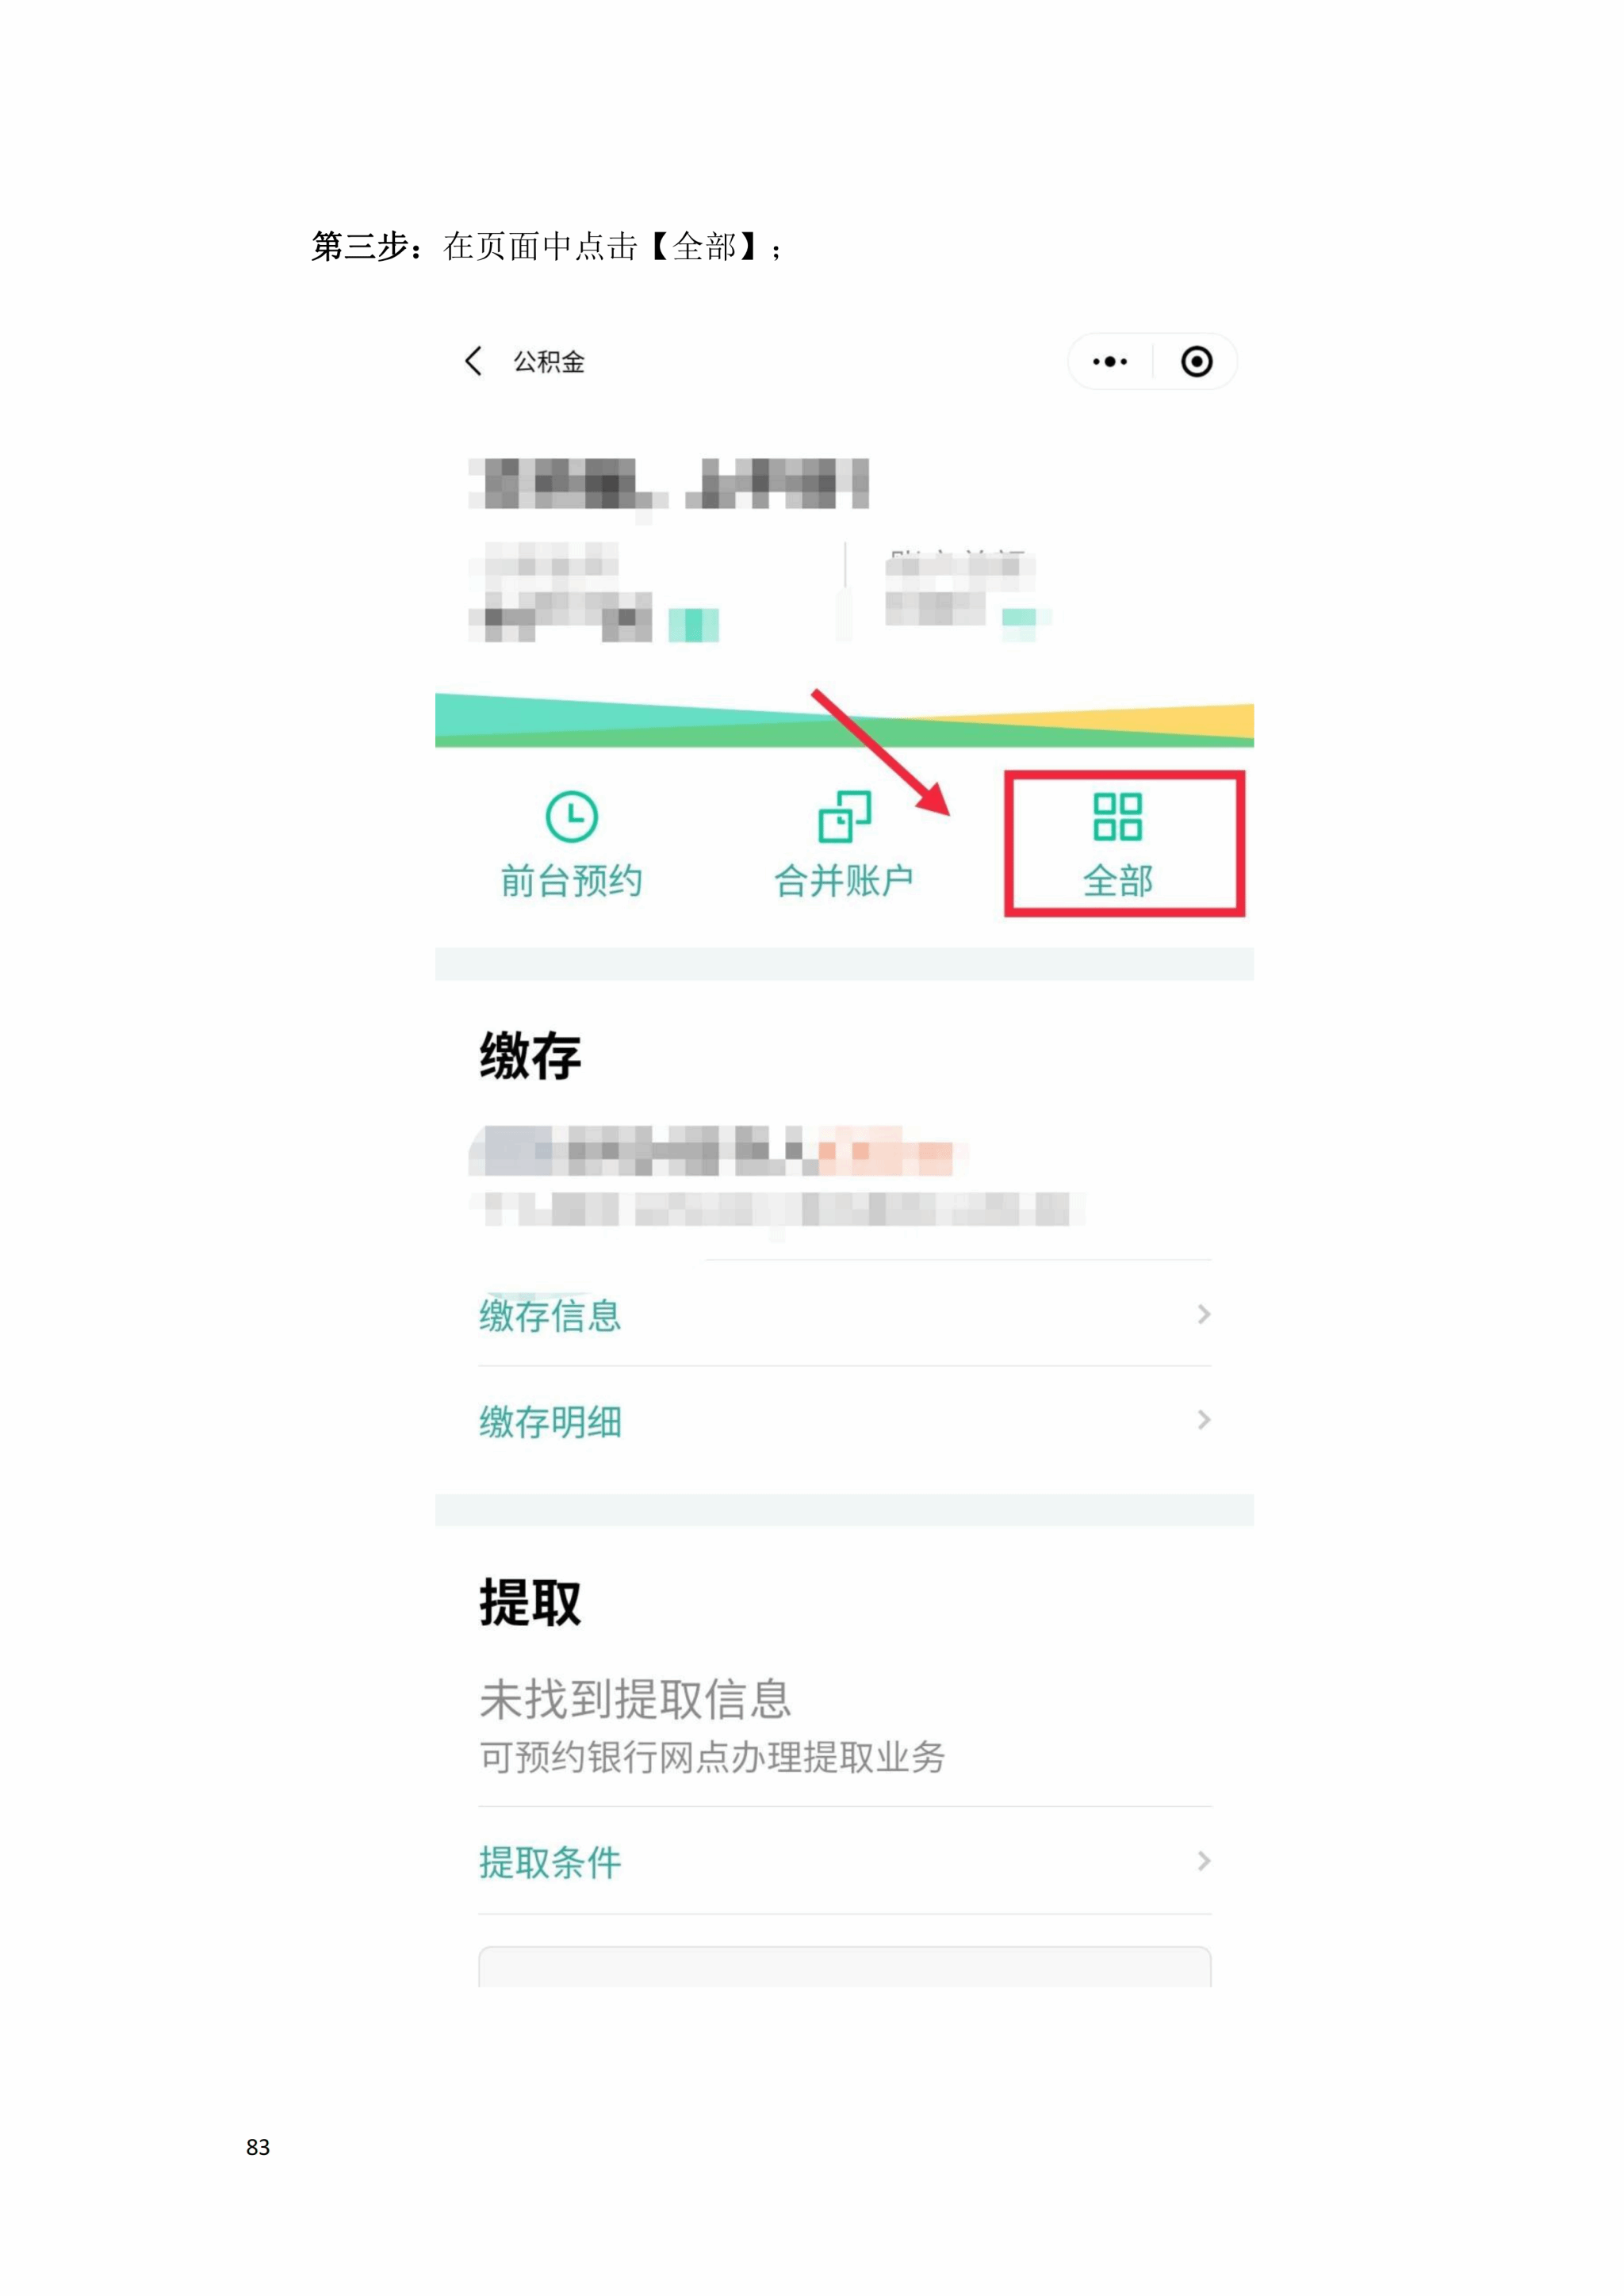The image size is (1624, 2296).
Task: Tap the 合并账户 overlapping squares icon
Action: (x=845, y=816)
